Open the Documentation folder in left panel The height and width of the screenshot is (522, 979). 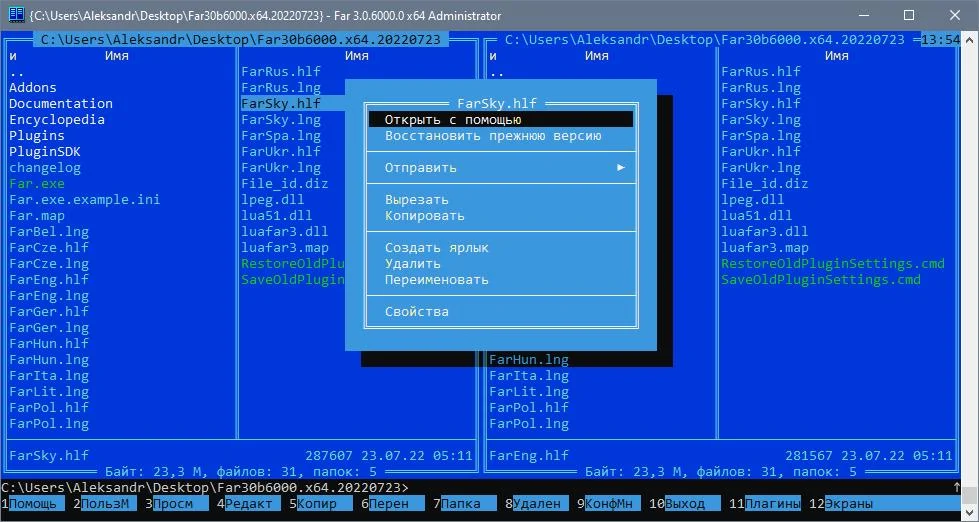coord(61,104)
